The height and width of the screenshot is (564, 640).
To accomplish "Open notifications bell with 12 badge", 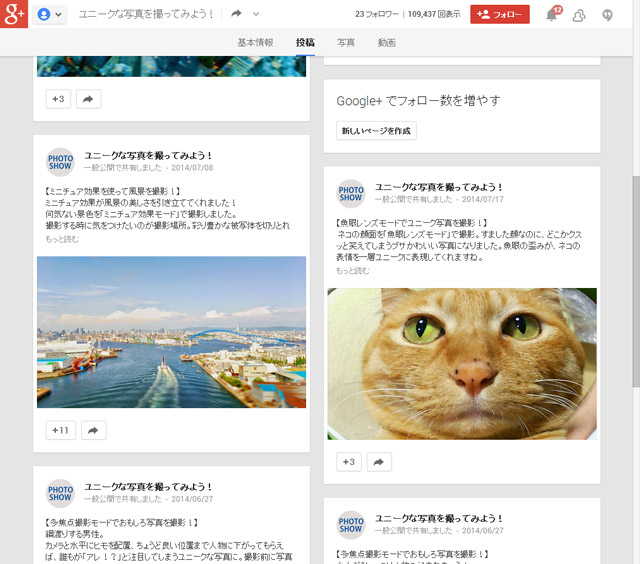I will [x=553, y=14].
